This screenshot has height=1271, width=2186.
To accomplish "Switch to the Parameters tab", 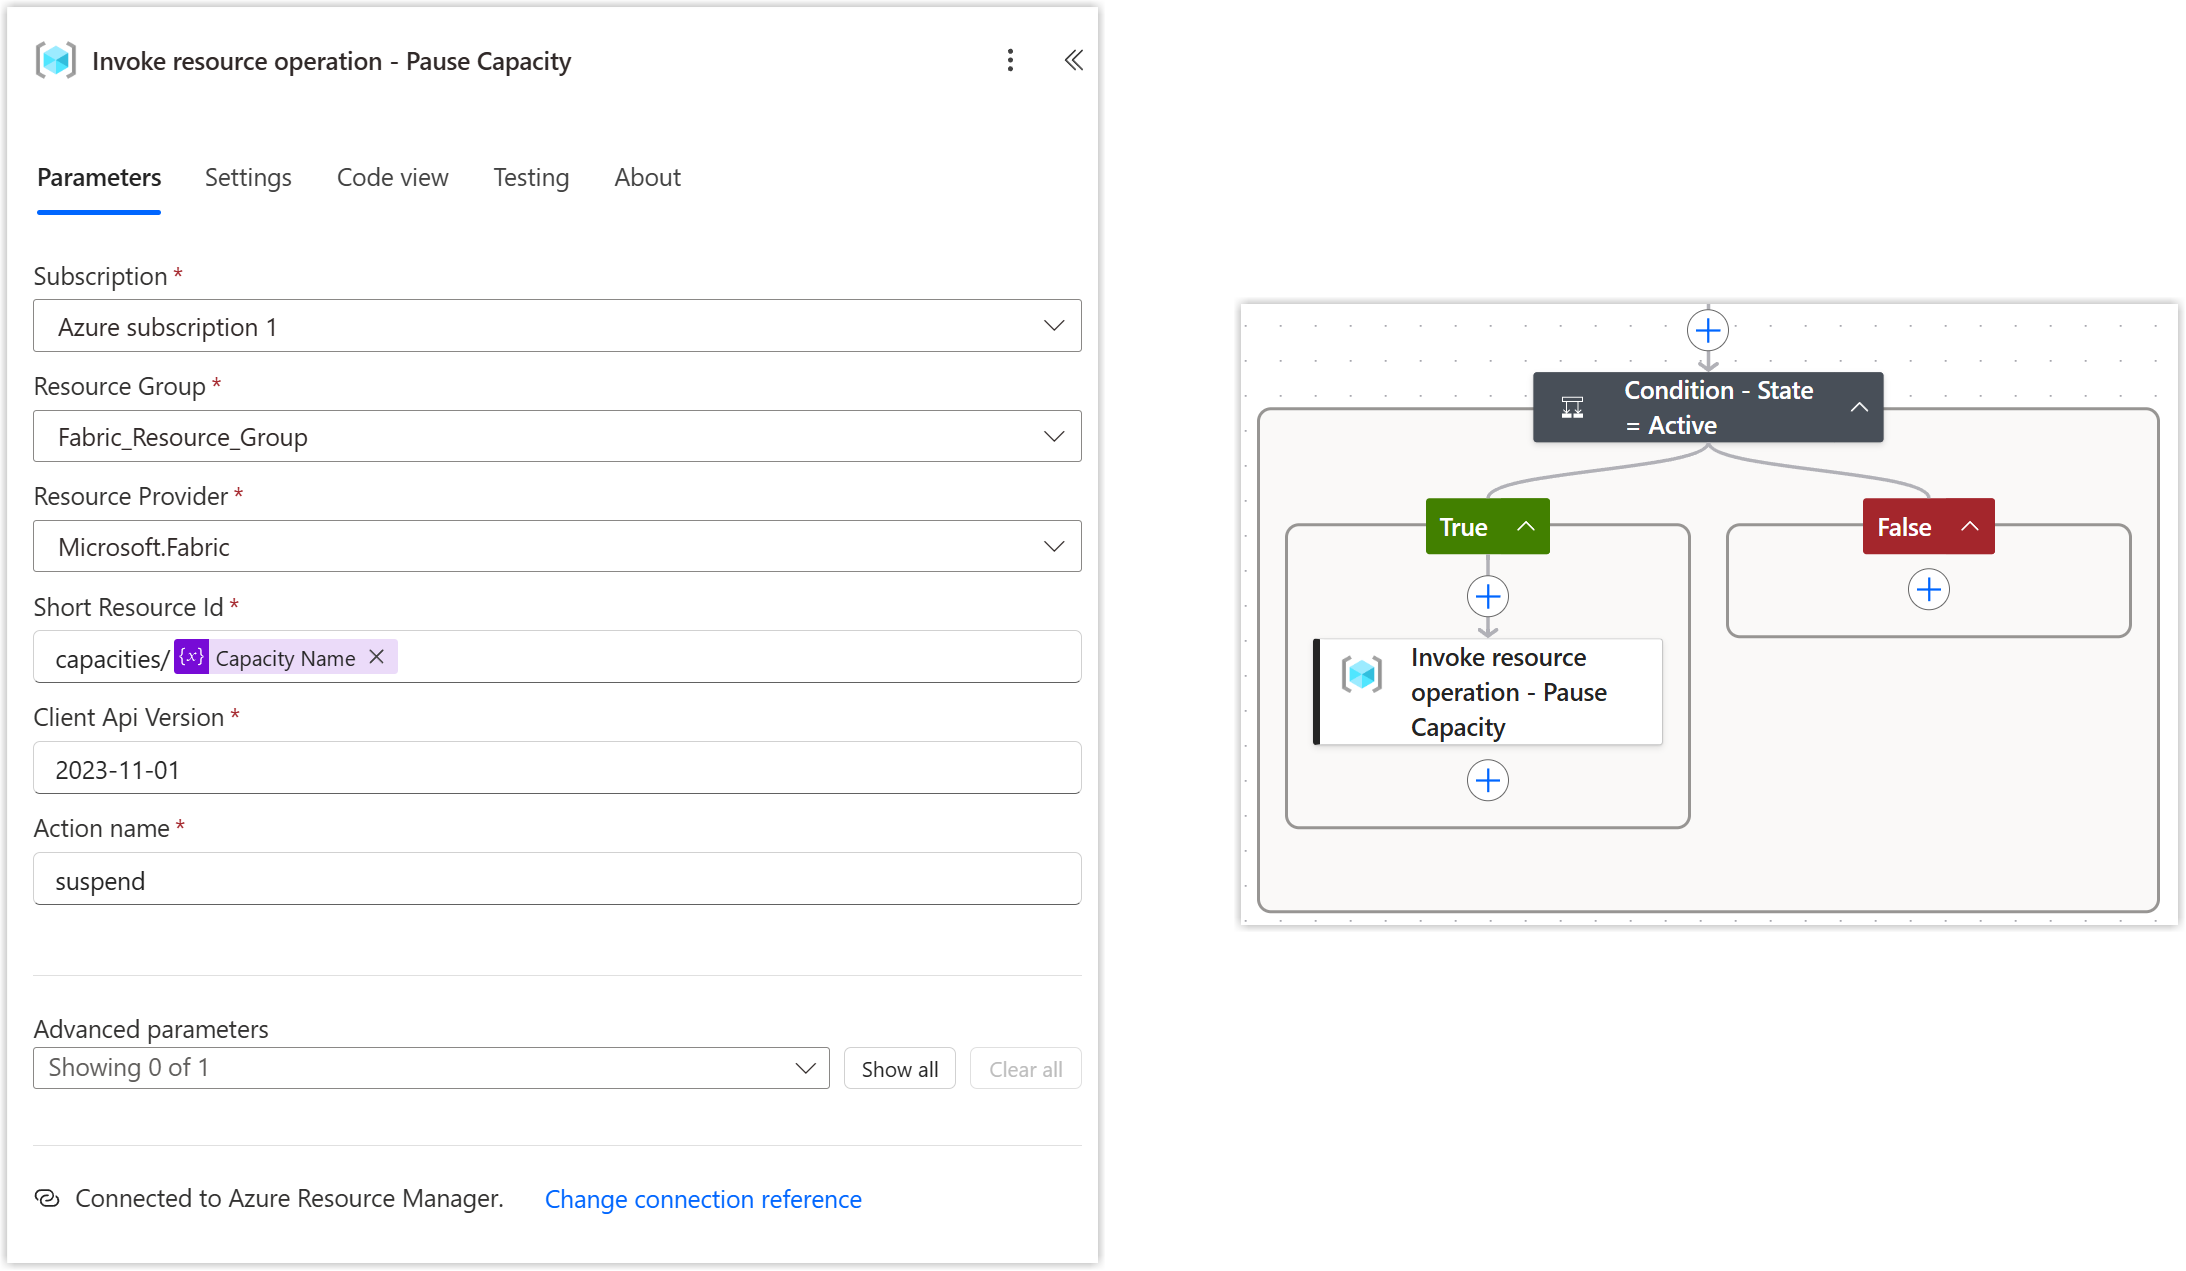I will (x=99, y=178).
